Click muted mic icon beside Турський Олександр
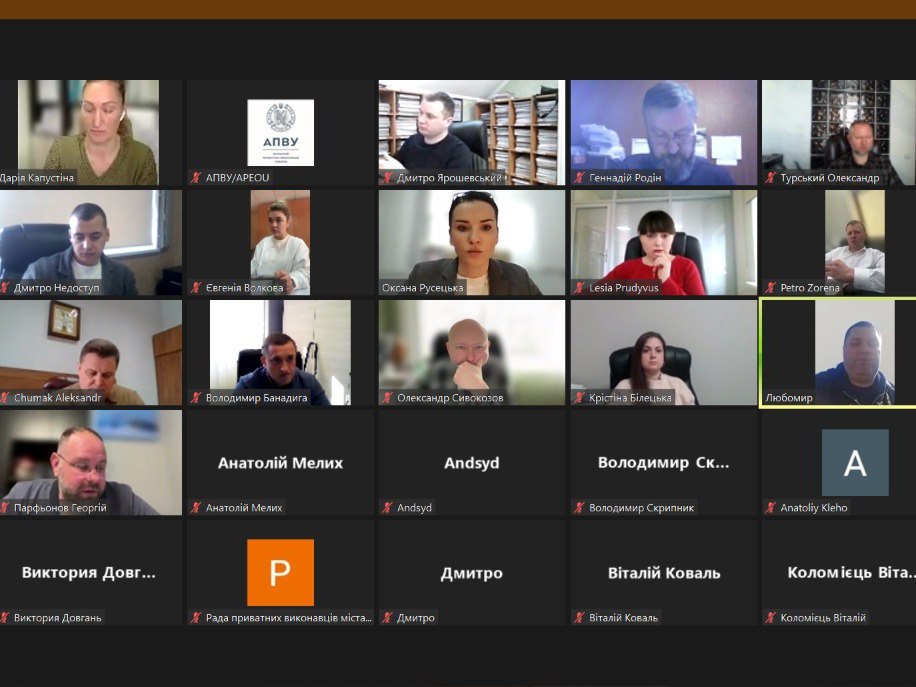Screen dimensions: 916x687 coord(771,178)
